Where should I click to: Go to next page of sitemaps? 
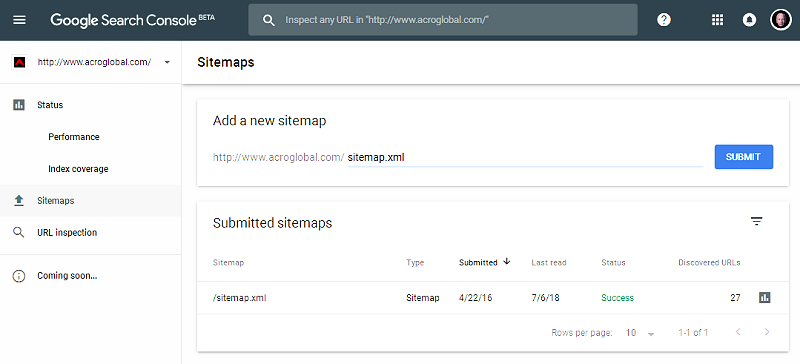coord(767,332)
